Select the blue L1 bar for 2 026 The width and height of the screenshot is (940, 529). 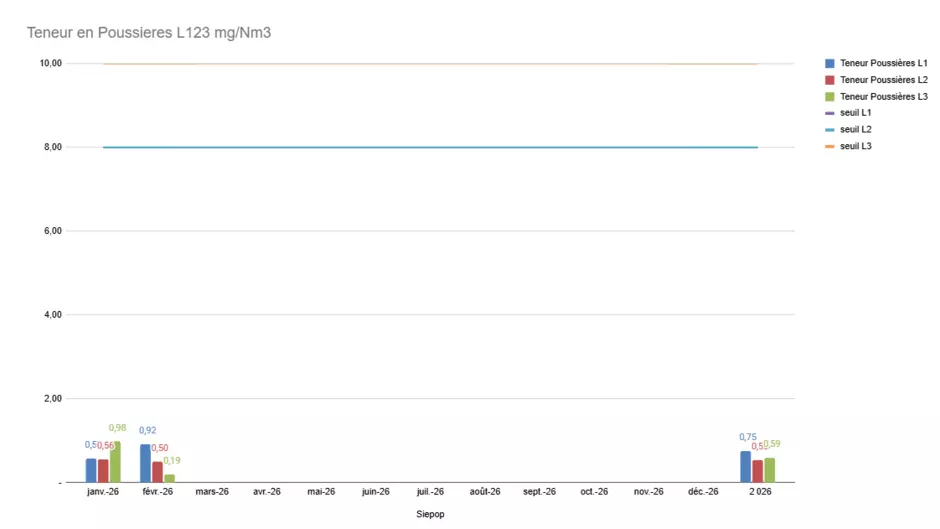click(745, 467)
